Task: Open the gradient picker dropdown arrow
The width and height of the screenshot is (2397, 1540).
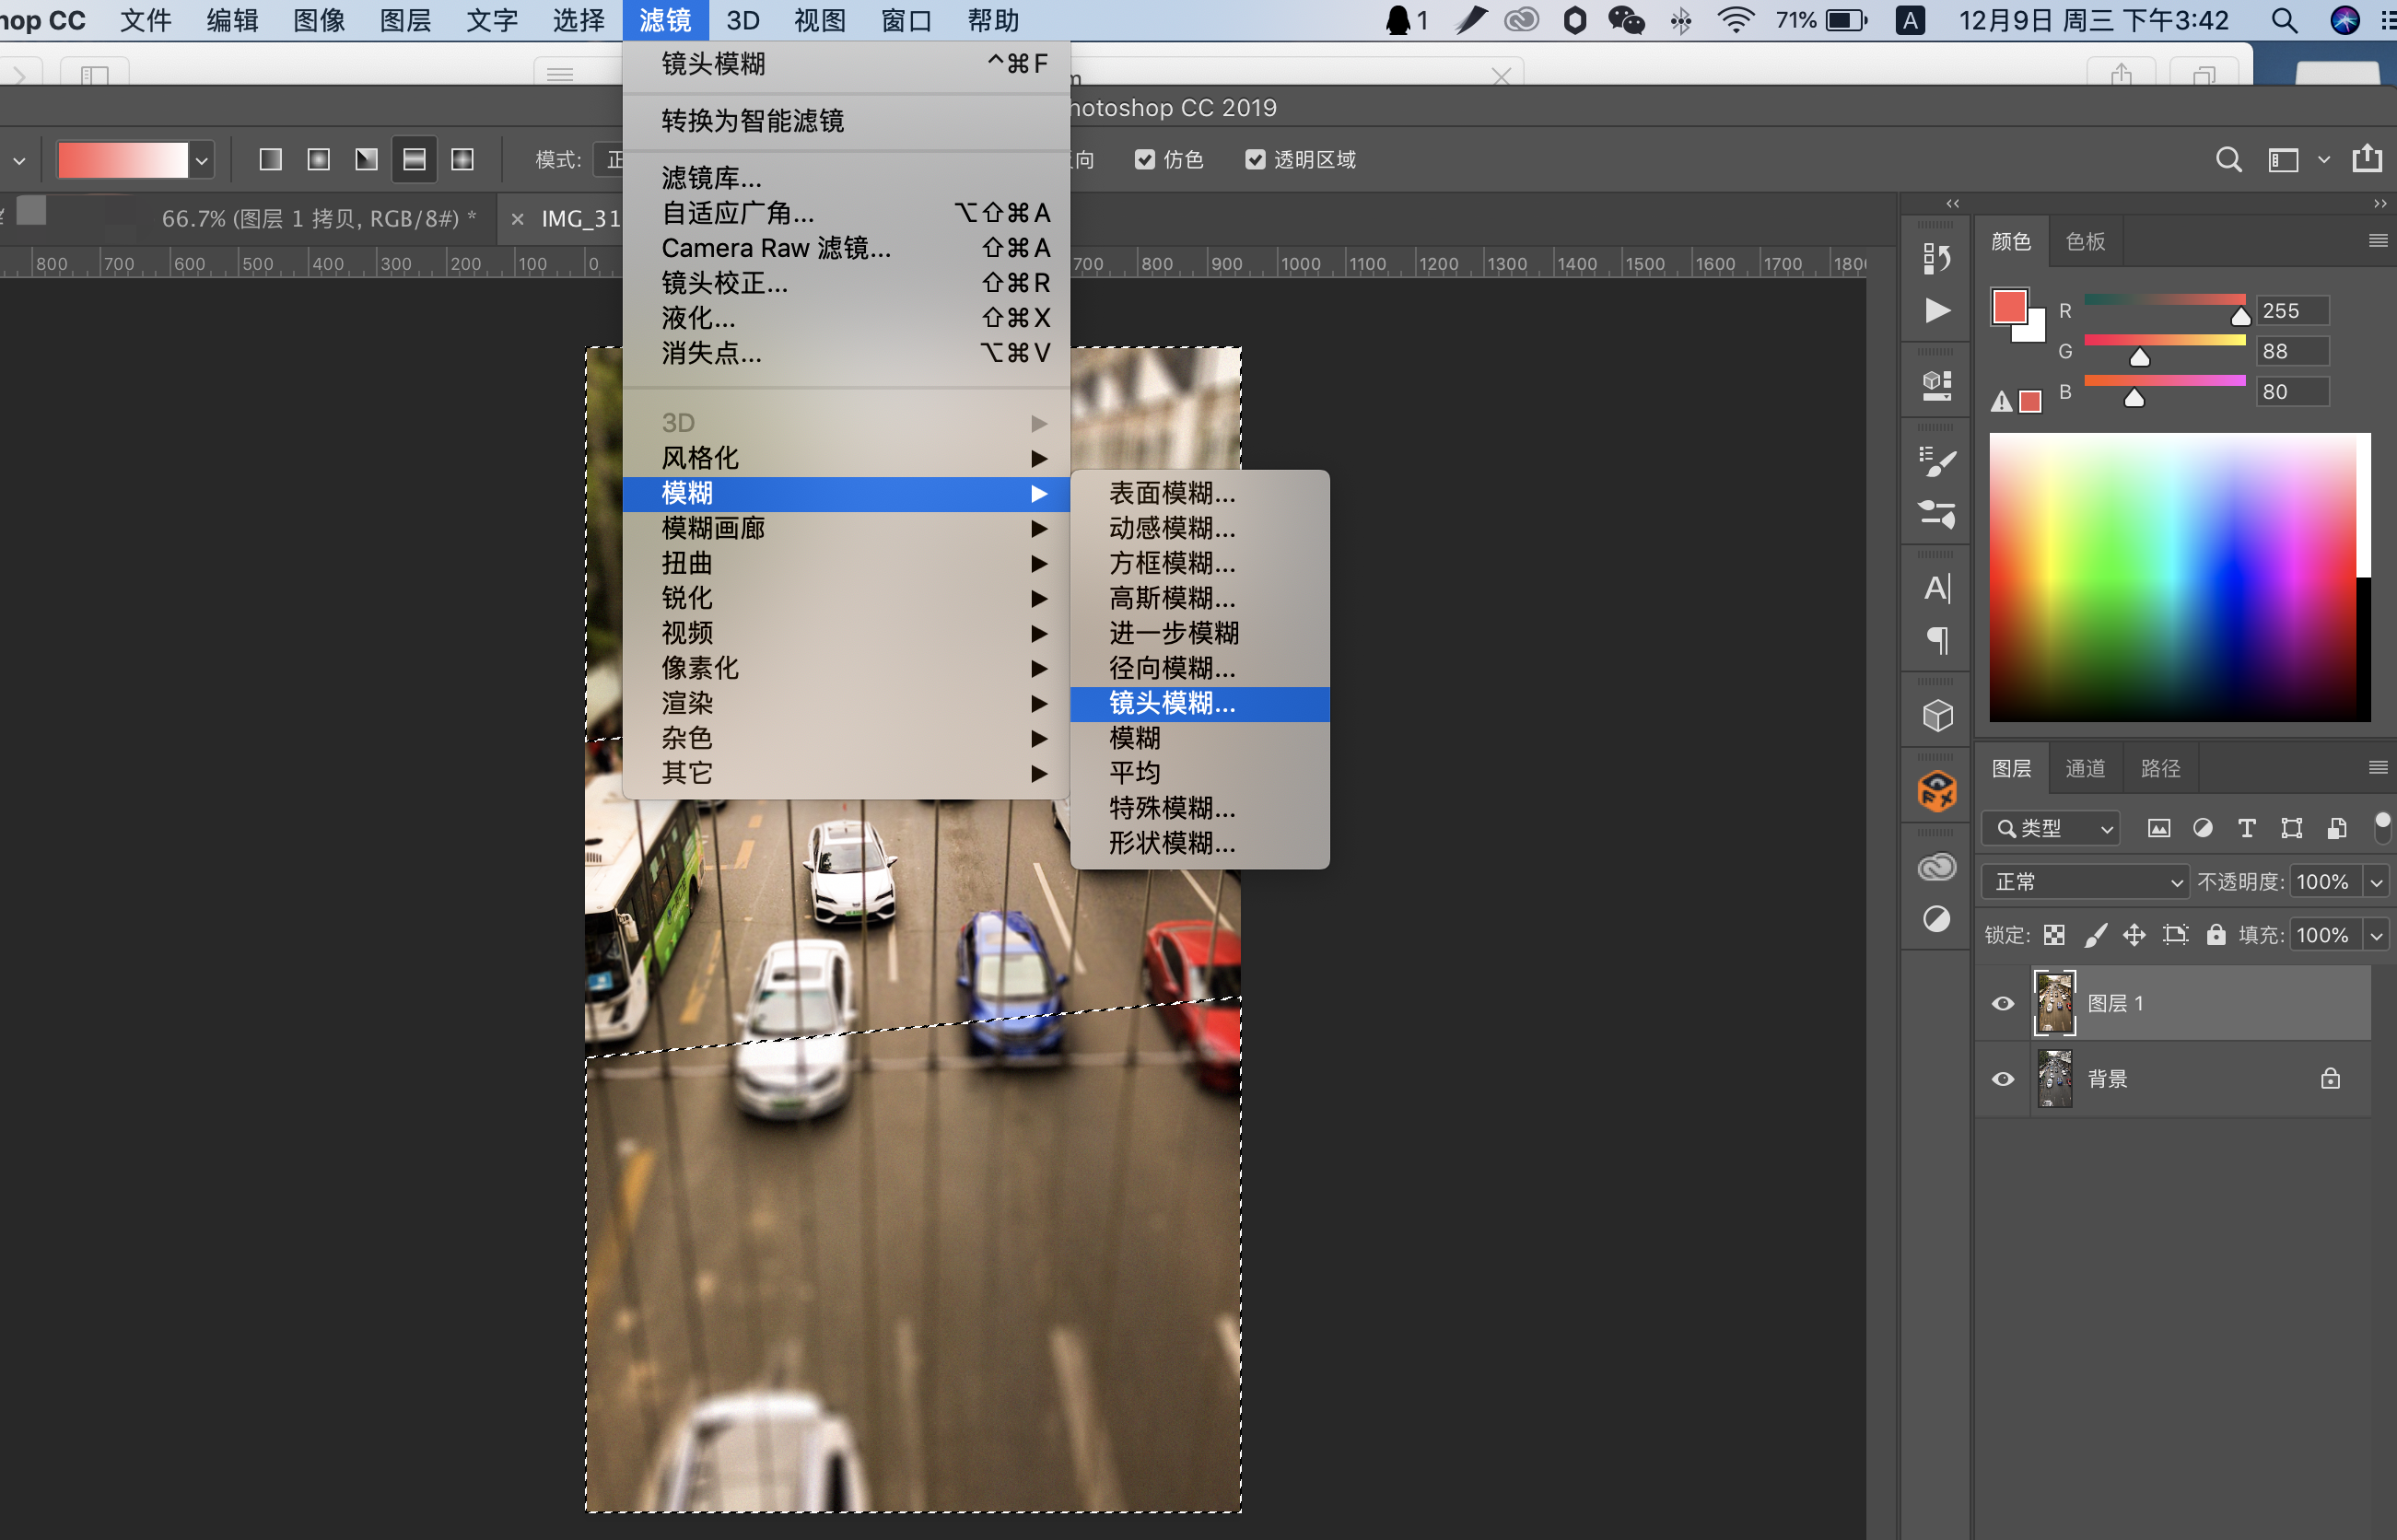Action: [x=202, y=160]
